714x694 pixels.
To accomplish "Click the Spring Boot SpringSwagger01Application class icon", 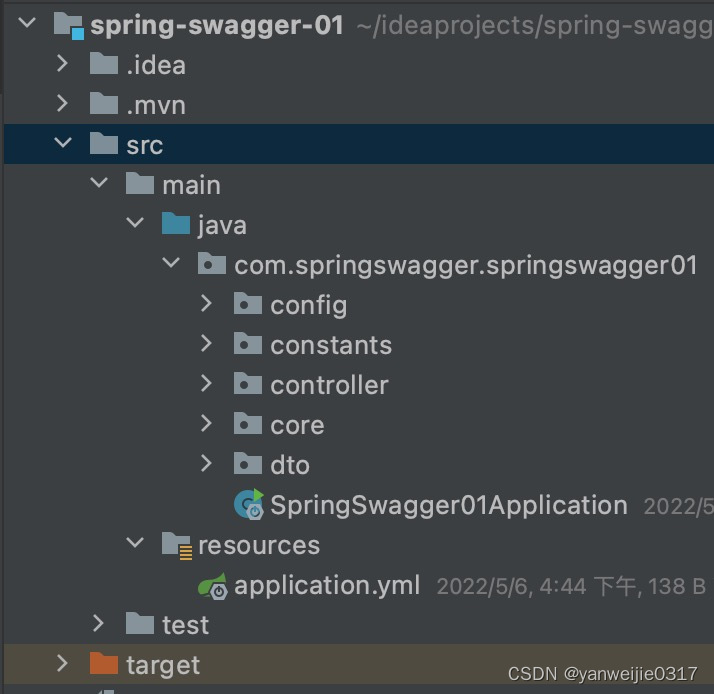I will point(249,505).
